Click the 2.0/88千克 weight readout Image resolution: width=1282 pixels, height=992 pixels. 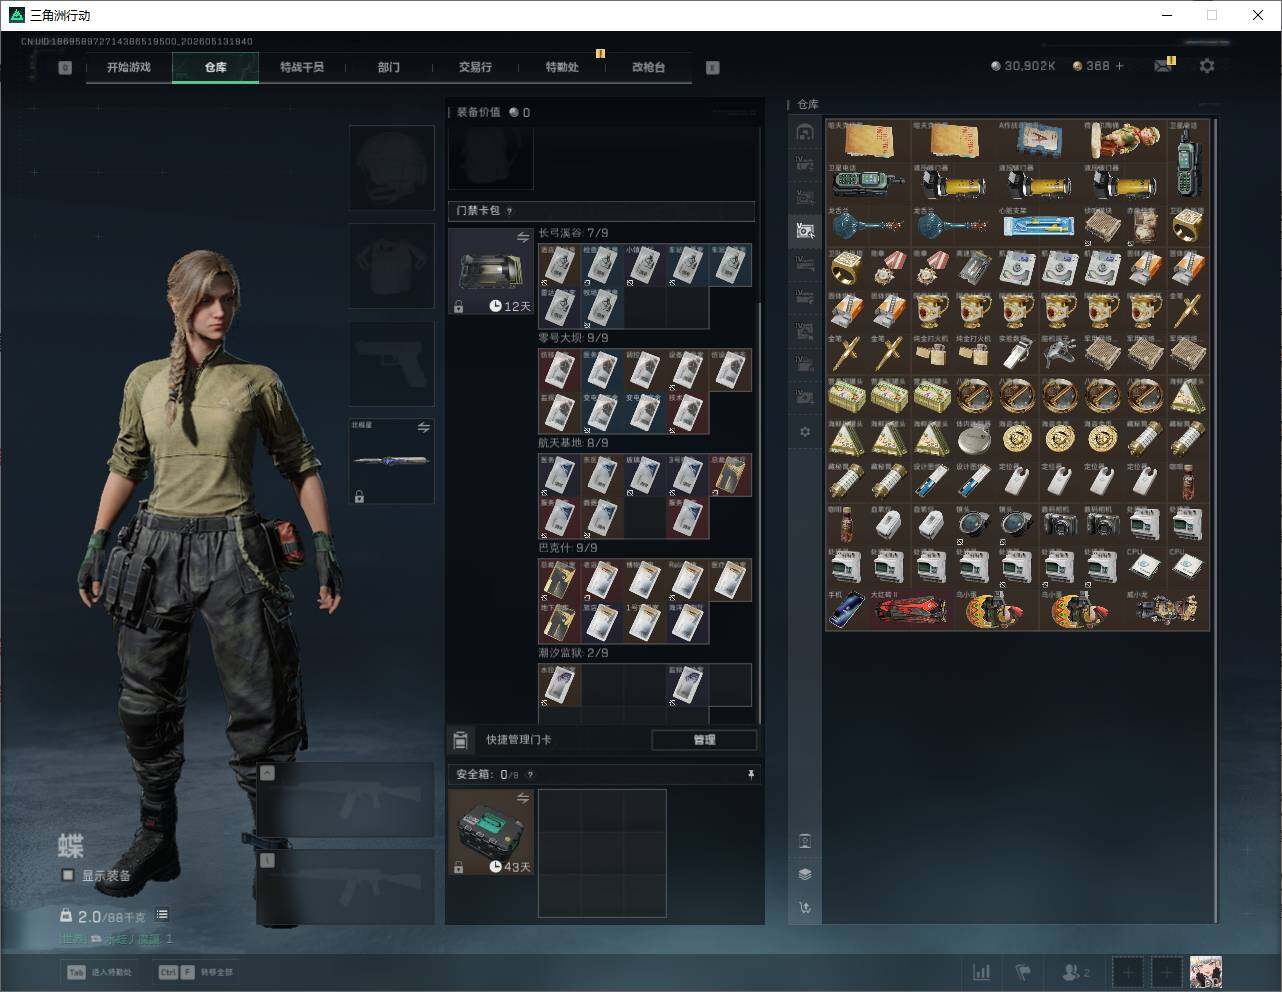click(103, 916)
